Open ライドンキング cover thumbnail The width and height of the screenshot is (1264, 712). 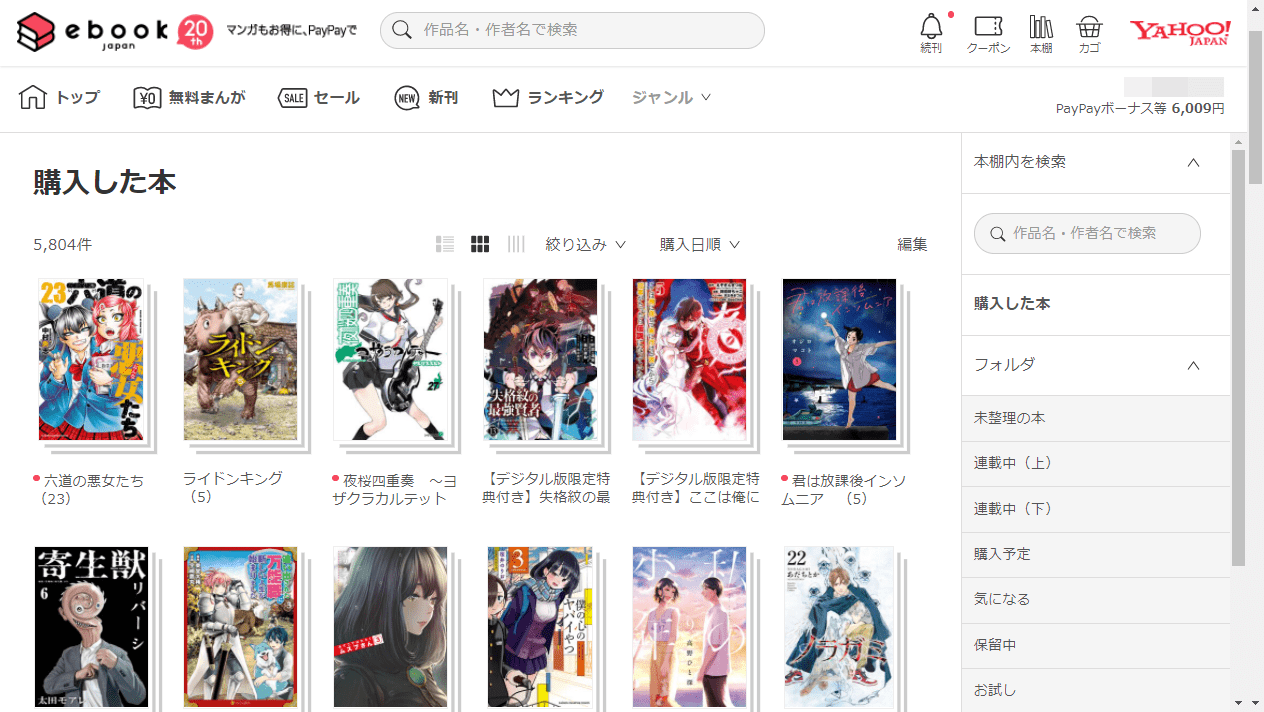(240, 360)
